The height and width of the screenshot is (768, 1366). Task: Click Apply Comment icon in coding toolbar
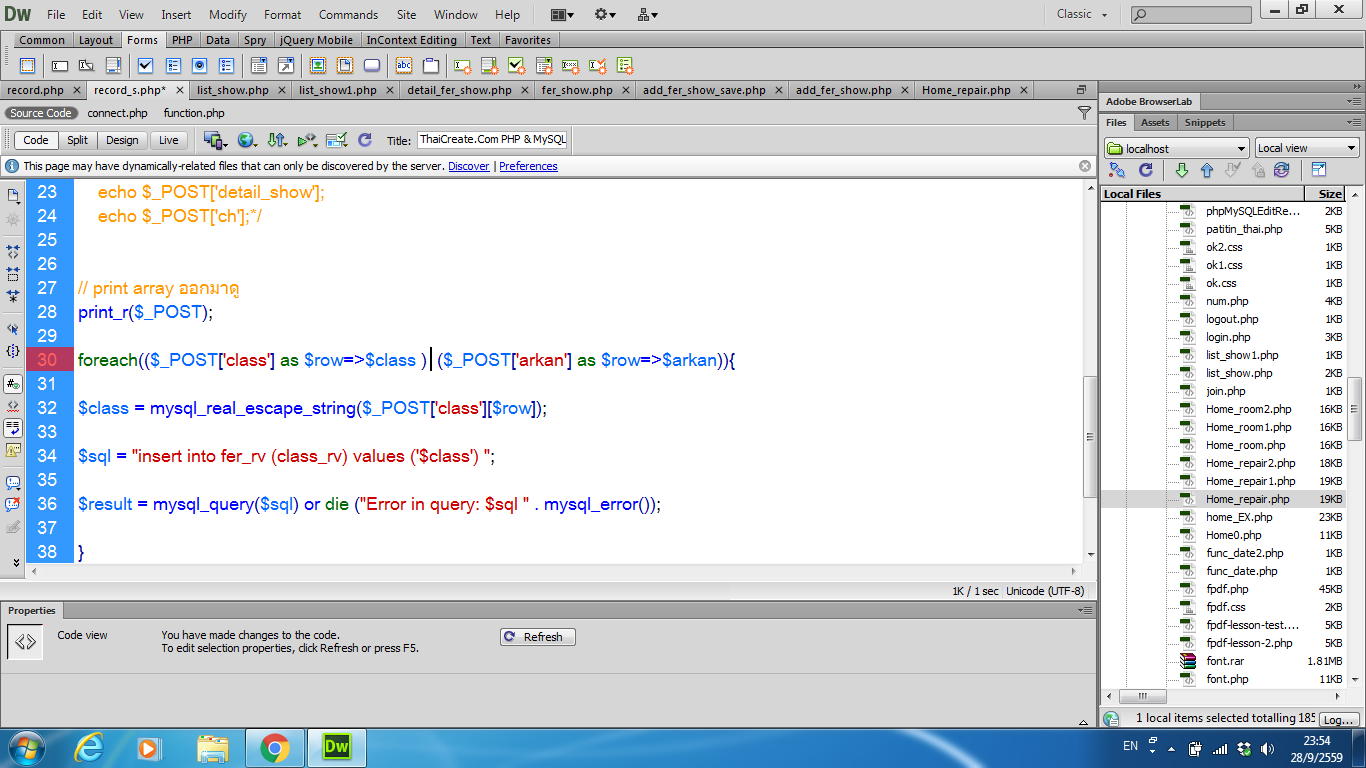point(13,482)
